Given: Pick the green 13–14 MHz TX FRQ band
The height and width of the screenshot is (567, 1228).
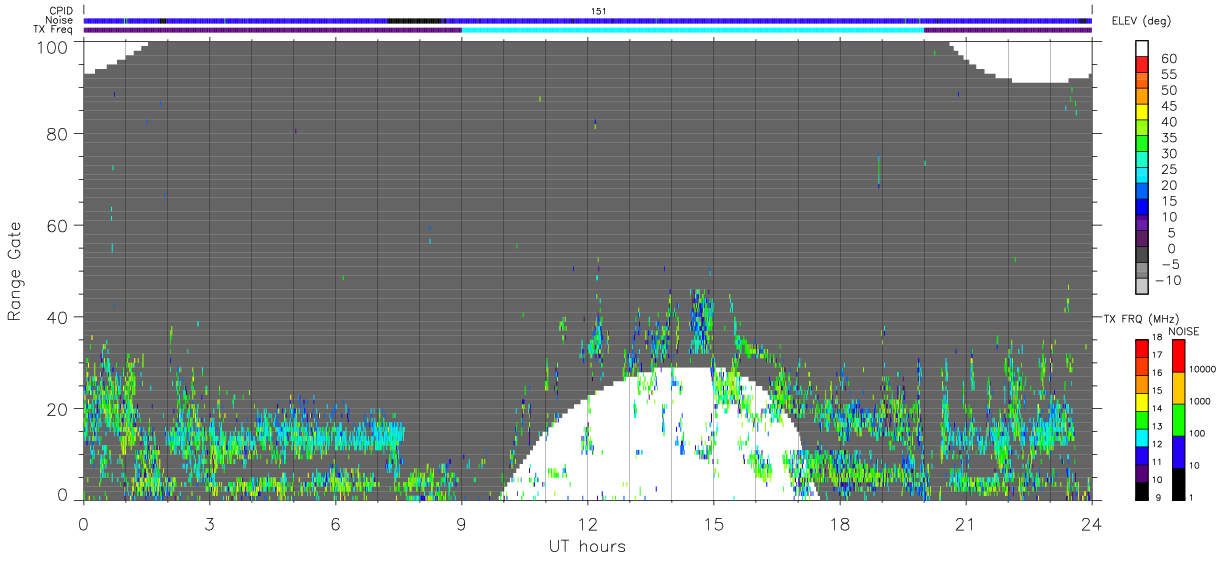Looking at the screenshot, I should point(1141,419).
